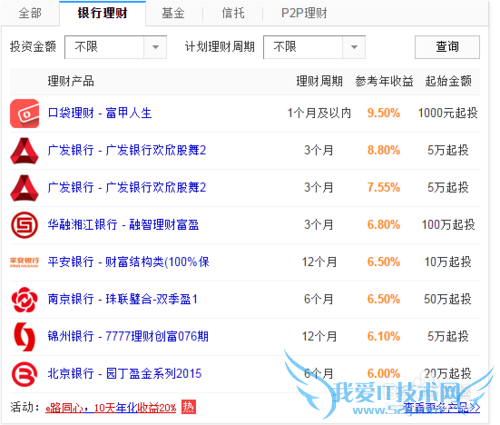Click the 起始金额 column header

tap(448, 81)
